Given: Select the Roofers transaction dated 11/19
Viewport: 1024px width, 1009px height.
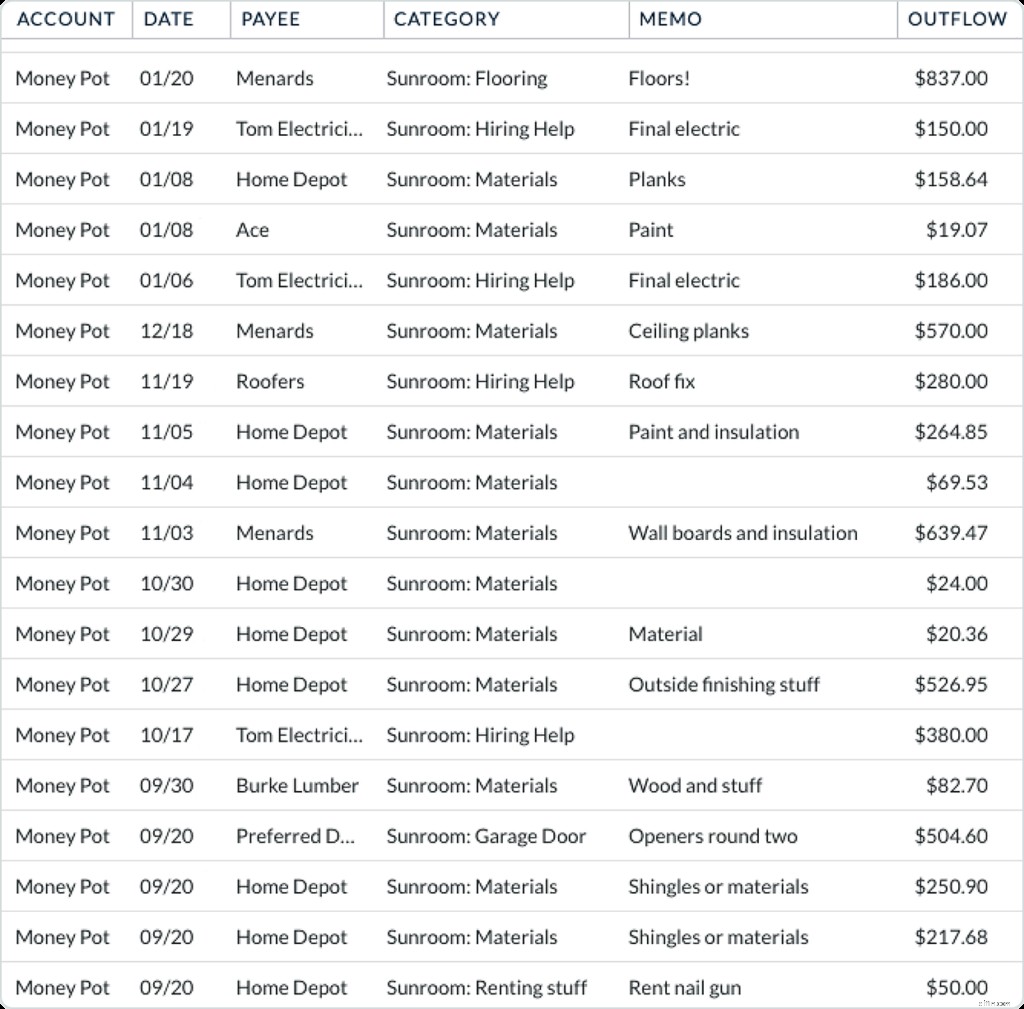Looking at the screenshot, I should (x=267, y=381).
